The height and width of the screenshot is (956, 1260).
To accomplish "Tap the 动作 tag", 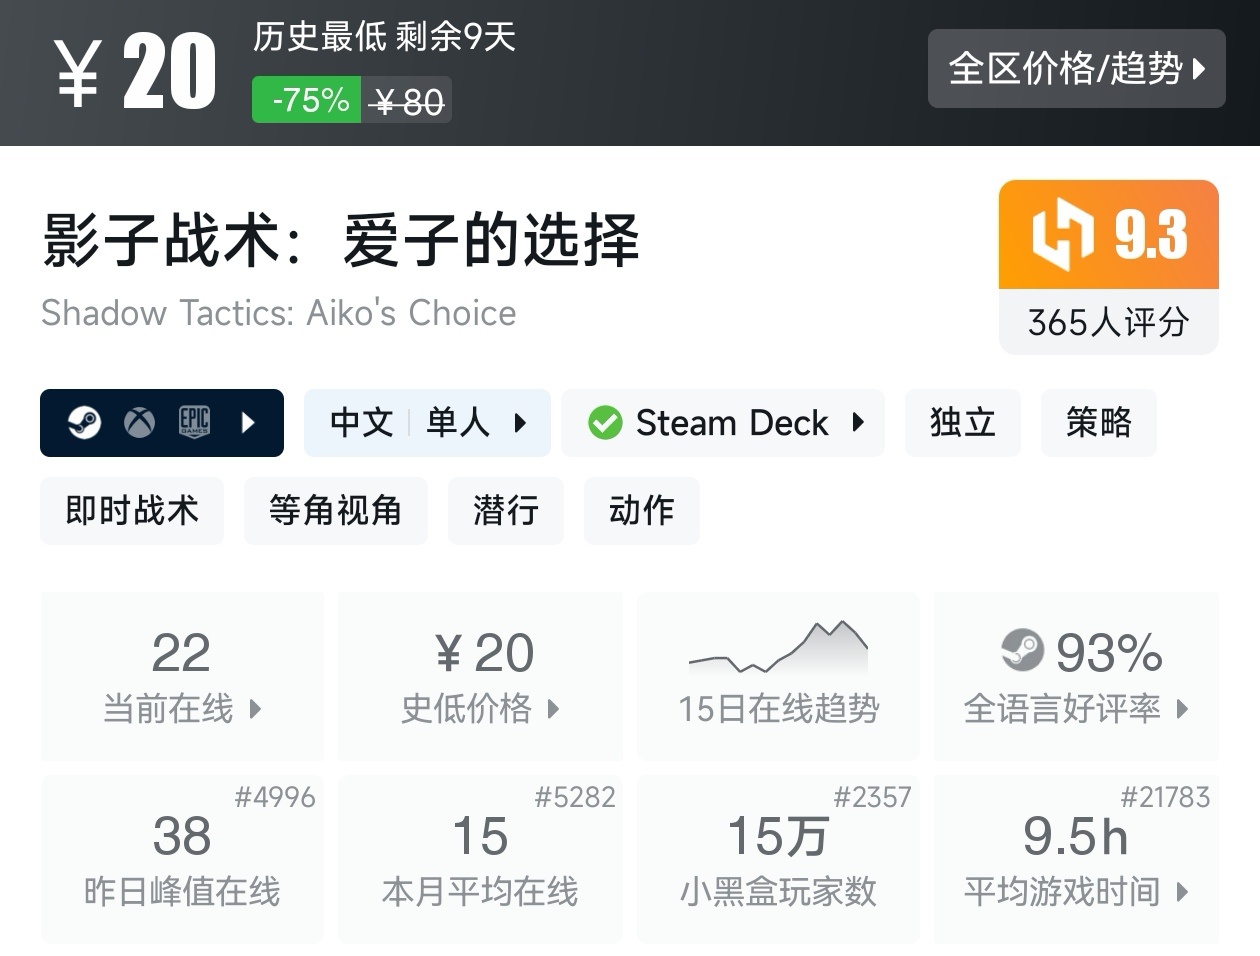I will click(641, 511).
